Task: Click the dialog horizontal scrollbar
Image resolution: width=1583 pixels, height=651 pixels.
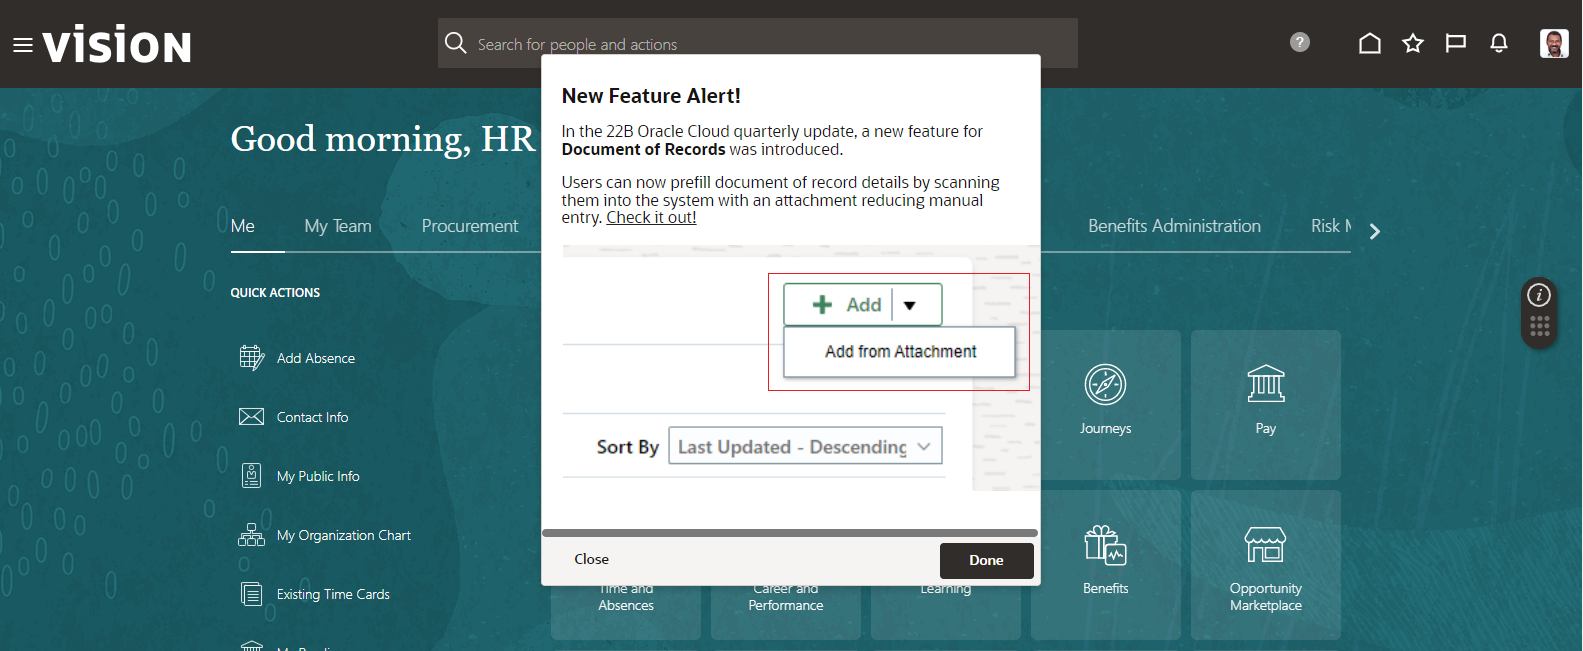Action: pos(790,533)
